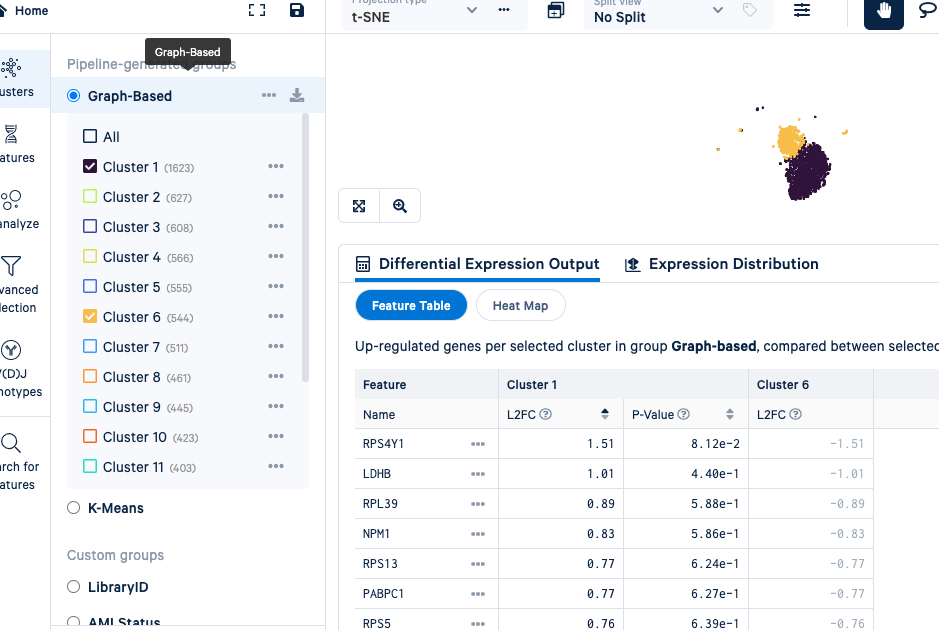The height and width of the screenshot is (630, 939).
Task: Open Cluster 7 more options ellipsis
Action: point(276,346)
